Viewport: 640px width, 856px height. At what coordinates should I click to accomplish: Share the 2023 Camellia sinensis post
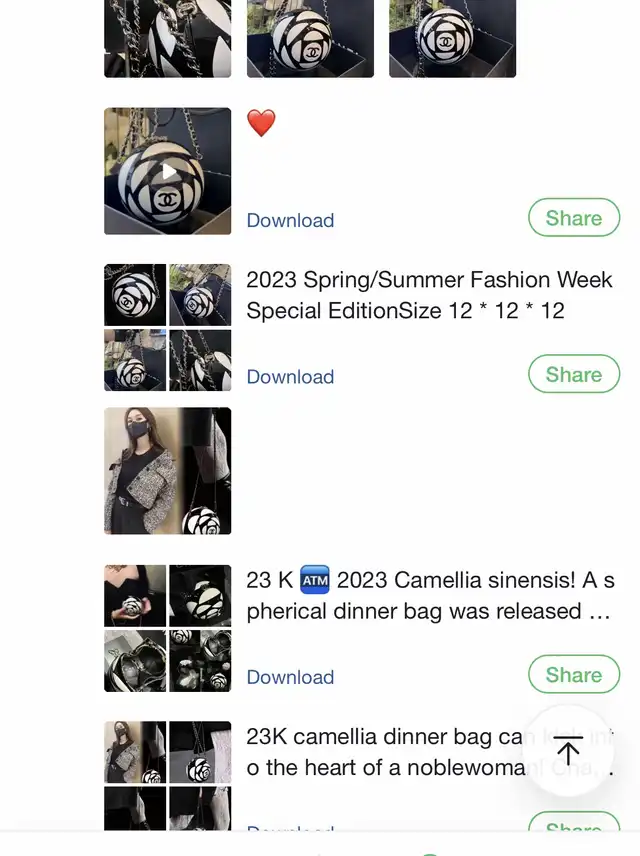pyautogui.click(x=573, y=675)
